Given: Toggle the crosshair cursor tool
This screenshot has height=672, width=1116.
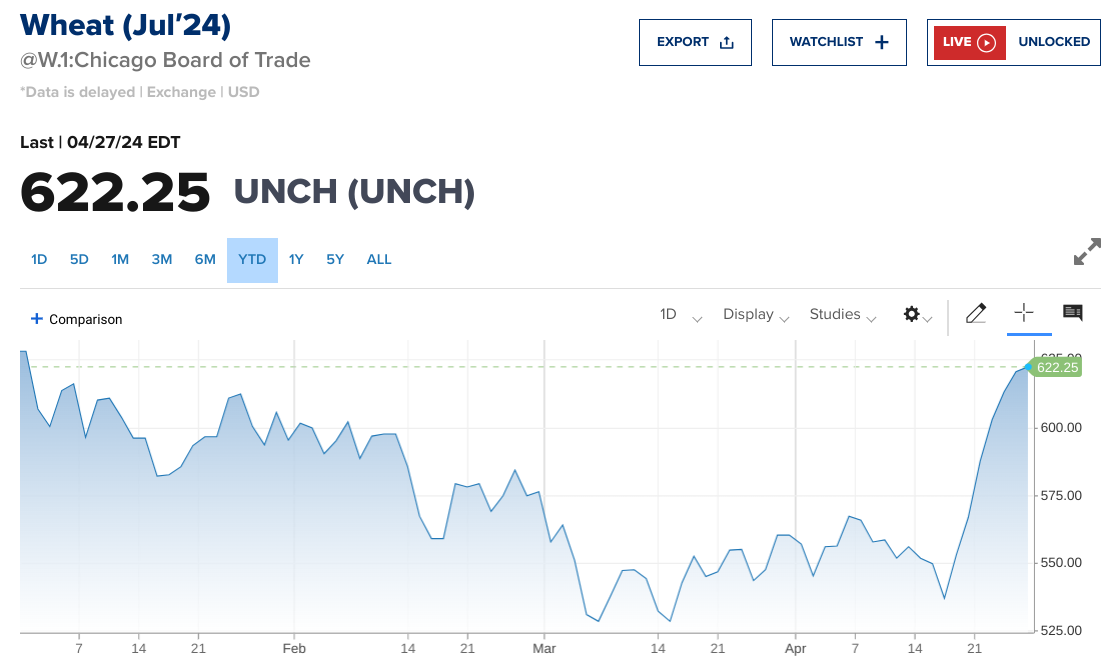Looking at the screenshot, I should (1023, 313).
